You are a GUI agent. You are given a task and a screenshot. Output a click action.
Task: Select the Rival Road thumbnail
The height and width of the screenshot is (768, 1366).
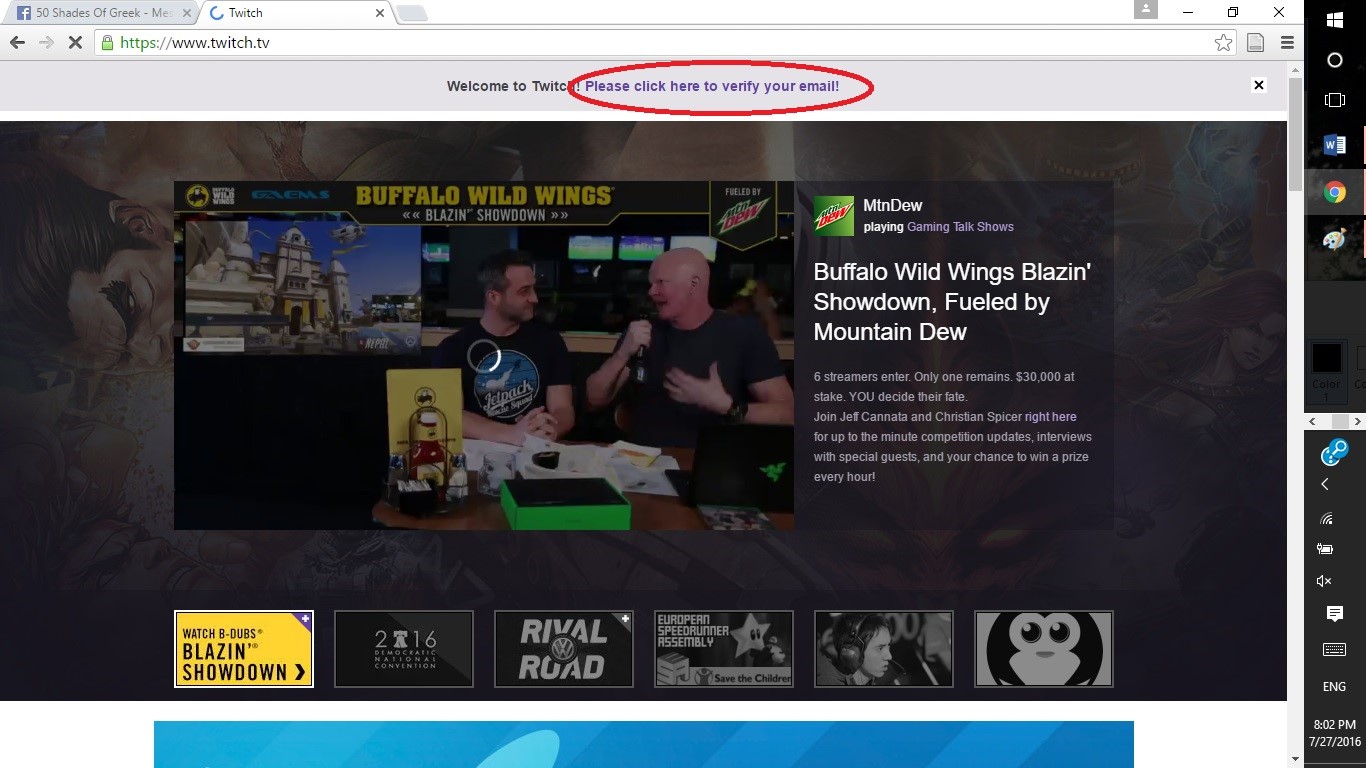click(564, 649)
